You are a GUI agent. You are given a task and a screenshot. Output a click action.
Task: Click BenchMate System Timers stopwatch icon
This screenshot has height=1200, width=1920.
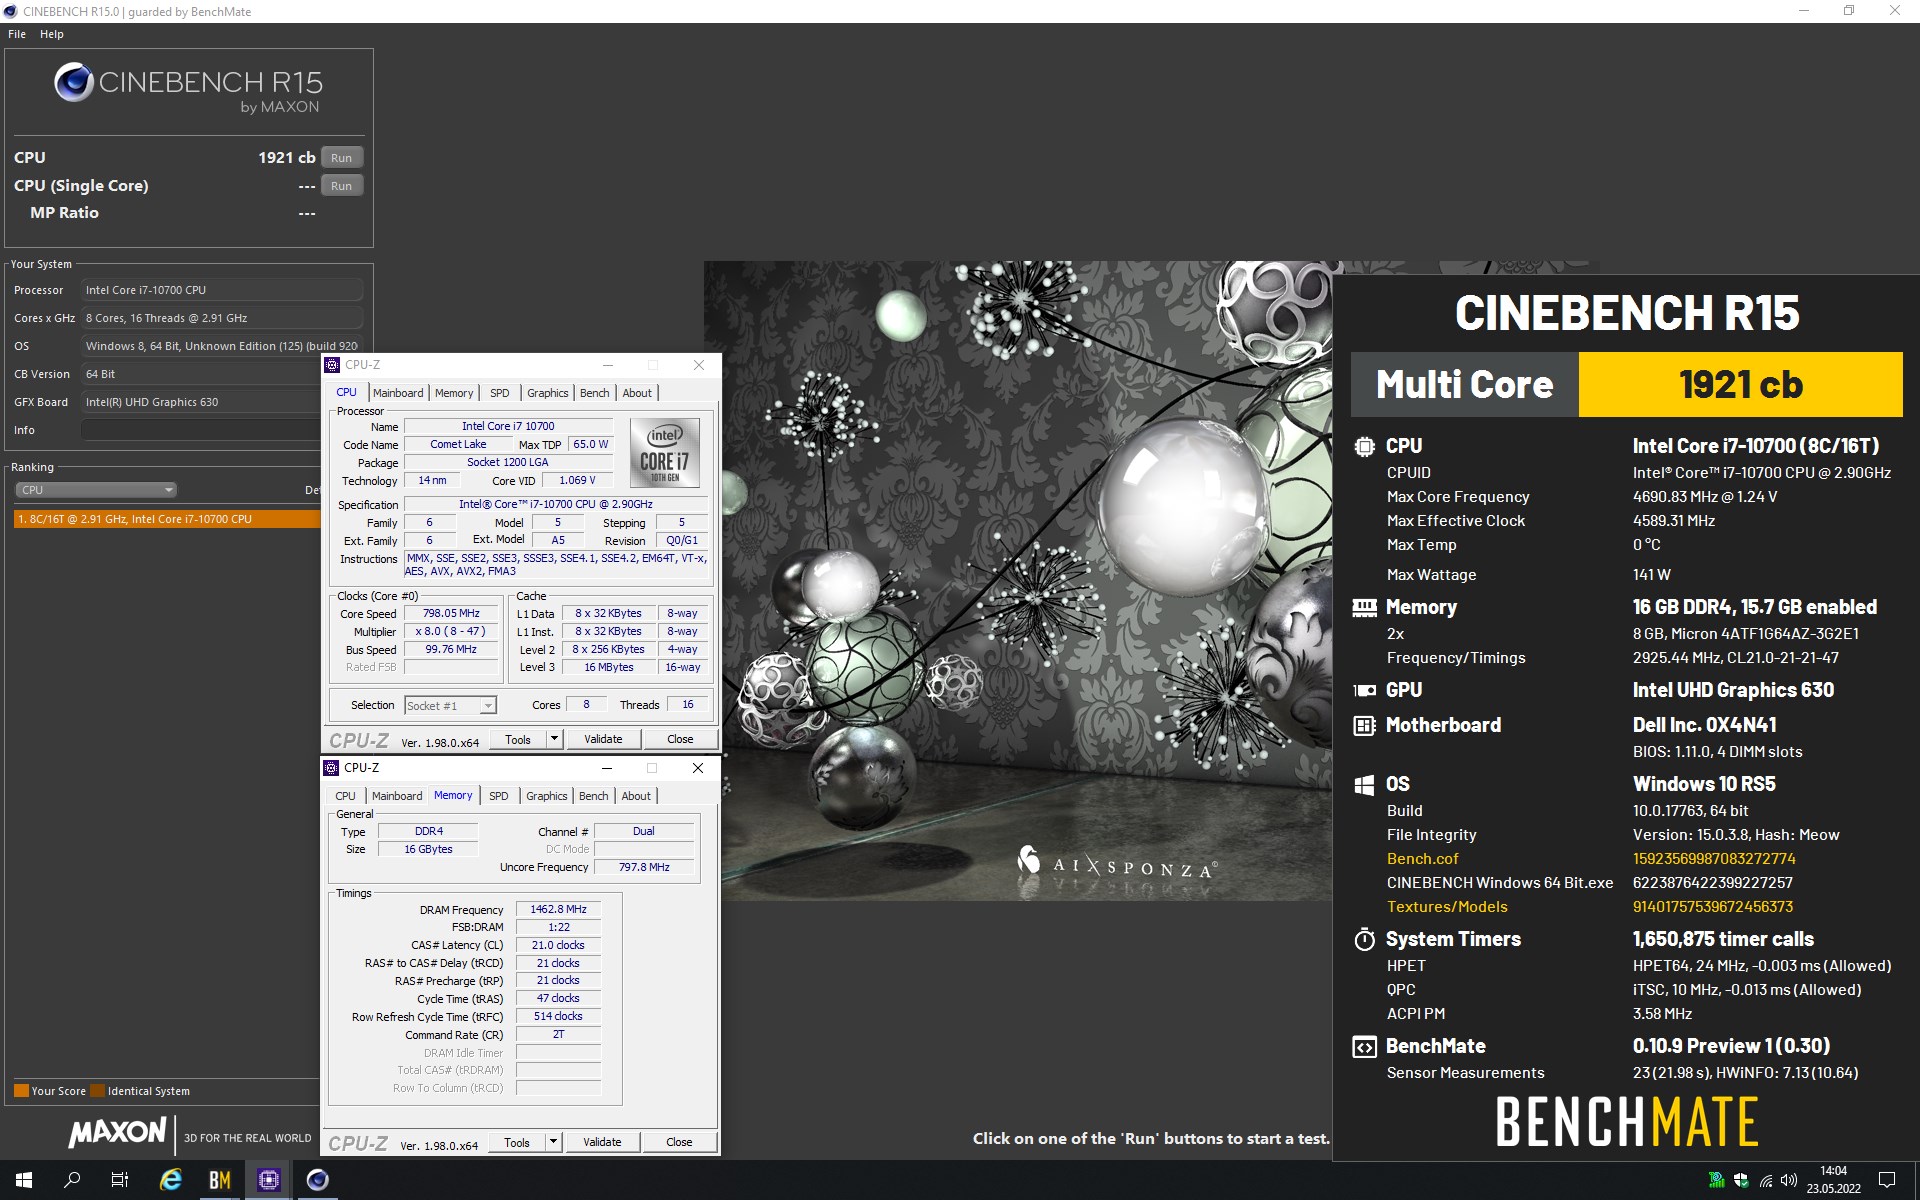tap(1364, 939)
